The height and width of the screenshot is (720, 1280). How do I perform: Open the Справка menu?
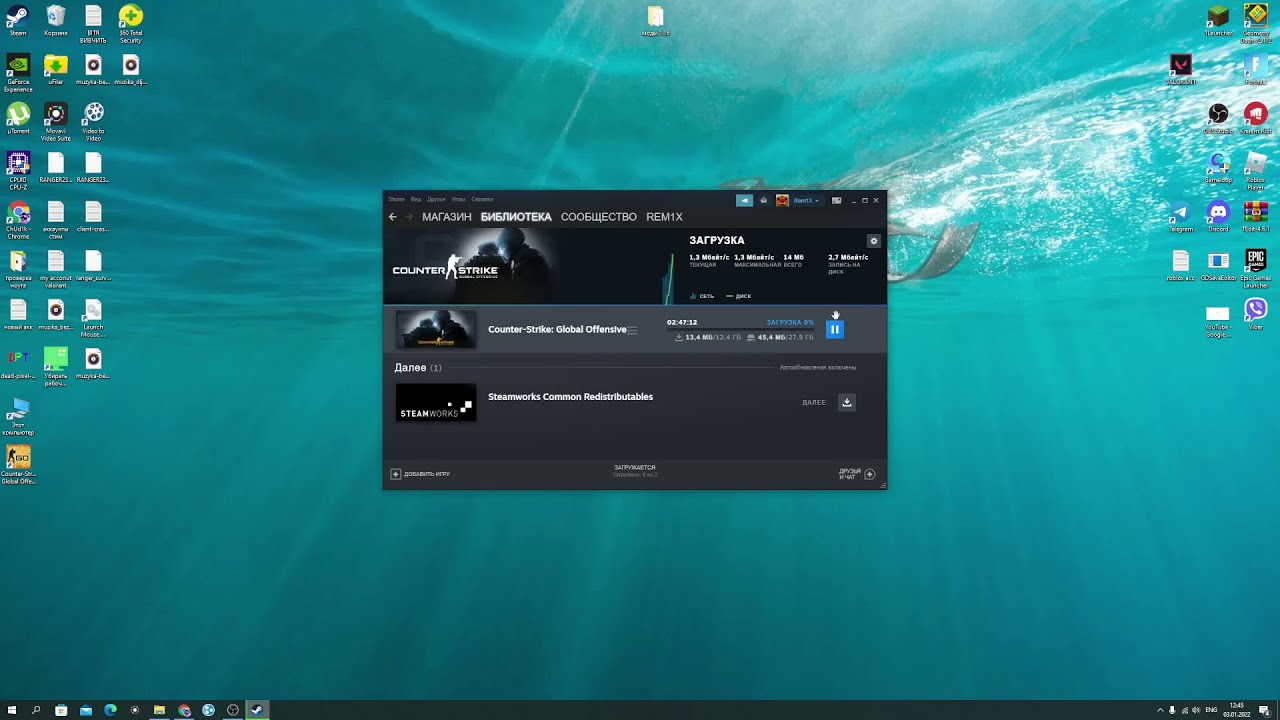pos(482,199)
